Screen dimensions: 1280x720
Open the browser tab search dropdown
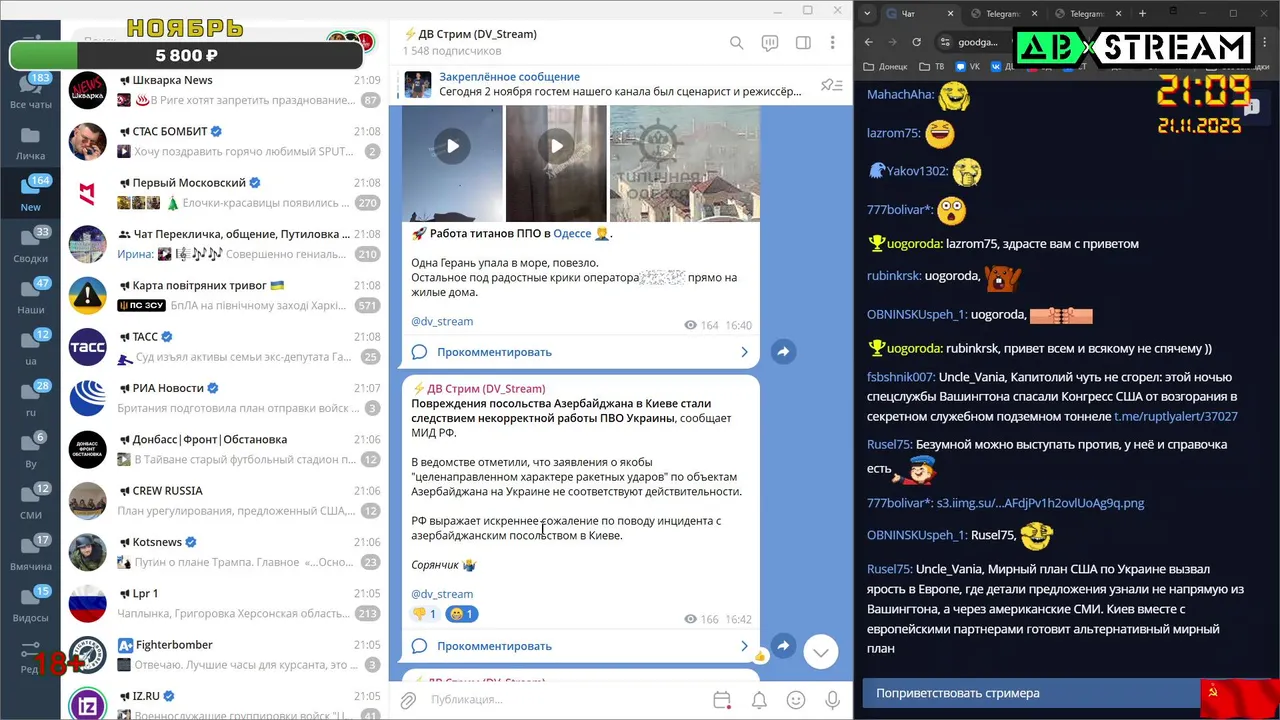(x=866, y=13)
